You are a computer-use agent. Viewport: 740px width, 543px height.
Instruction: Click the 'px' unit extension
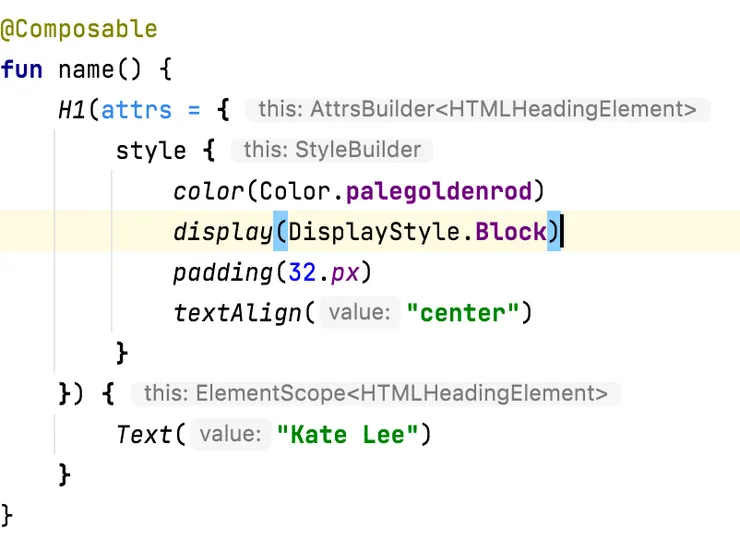pos(345,273)
